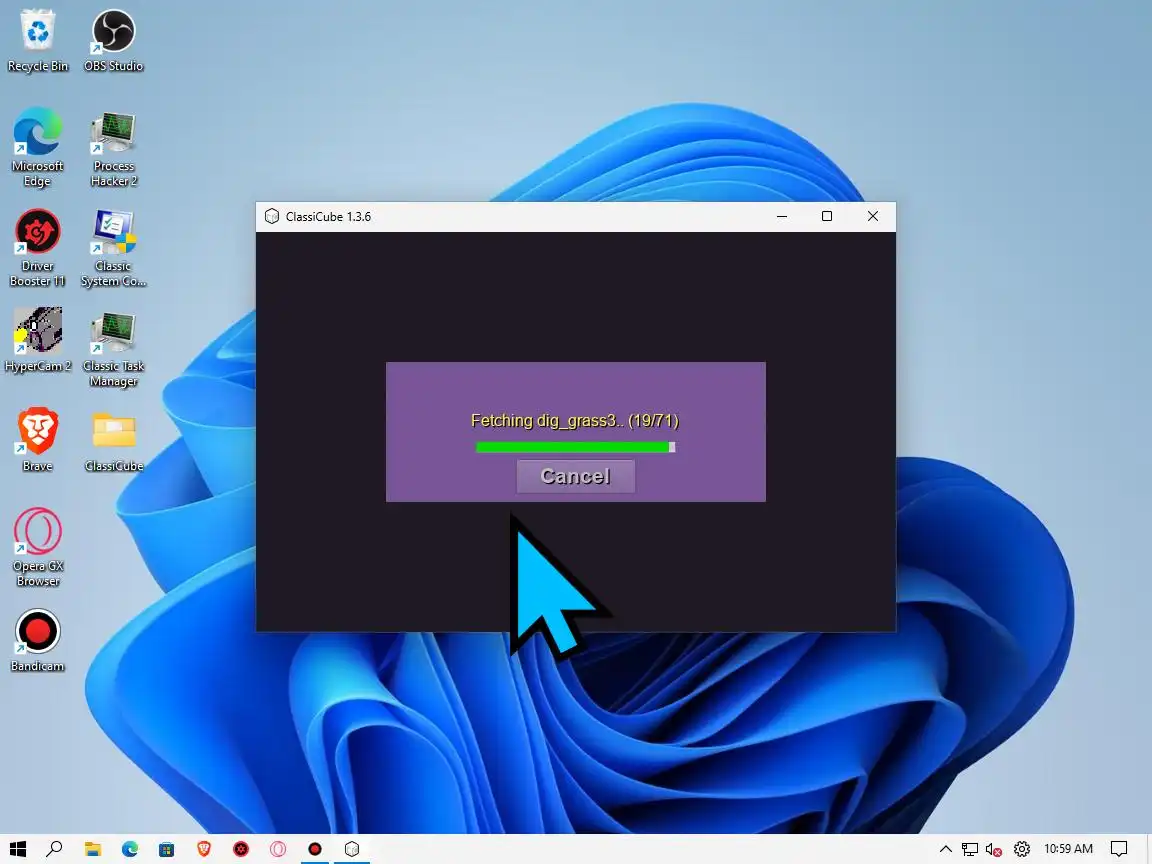Image resolution: width=1152 pixels, height=864 pixels.
Task: Open Driver Booster from the taskbar
Action: (241, 849)
